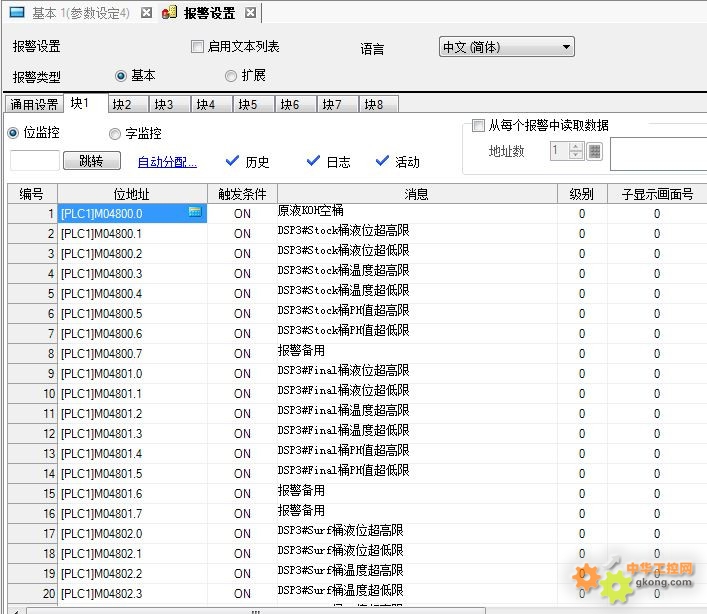Viewport: 707px width, 614px height.
Task: Close the 报警设置 tab
Action: (250, 13)
